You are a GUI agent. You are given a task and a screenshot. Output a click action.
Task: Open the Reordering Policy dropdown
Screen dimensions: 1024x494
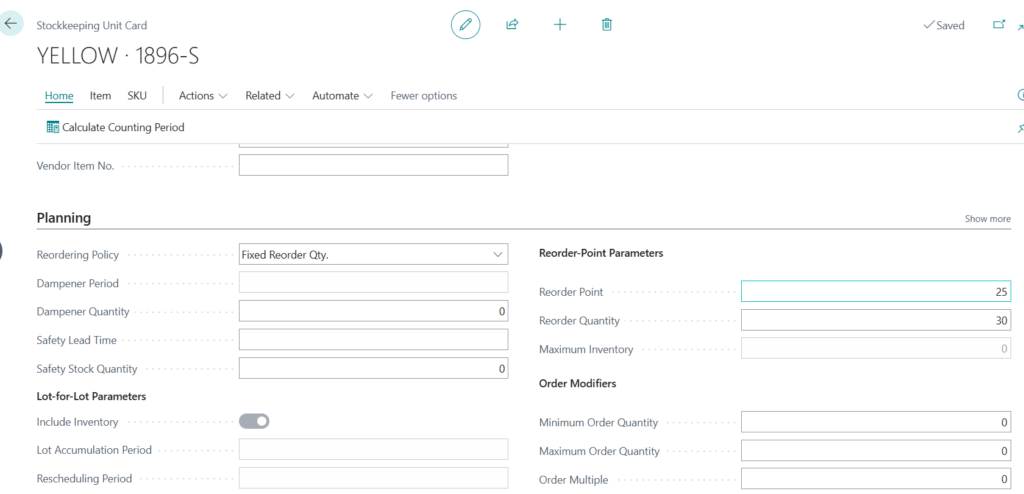tap(373, 255)
